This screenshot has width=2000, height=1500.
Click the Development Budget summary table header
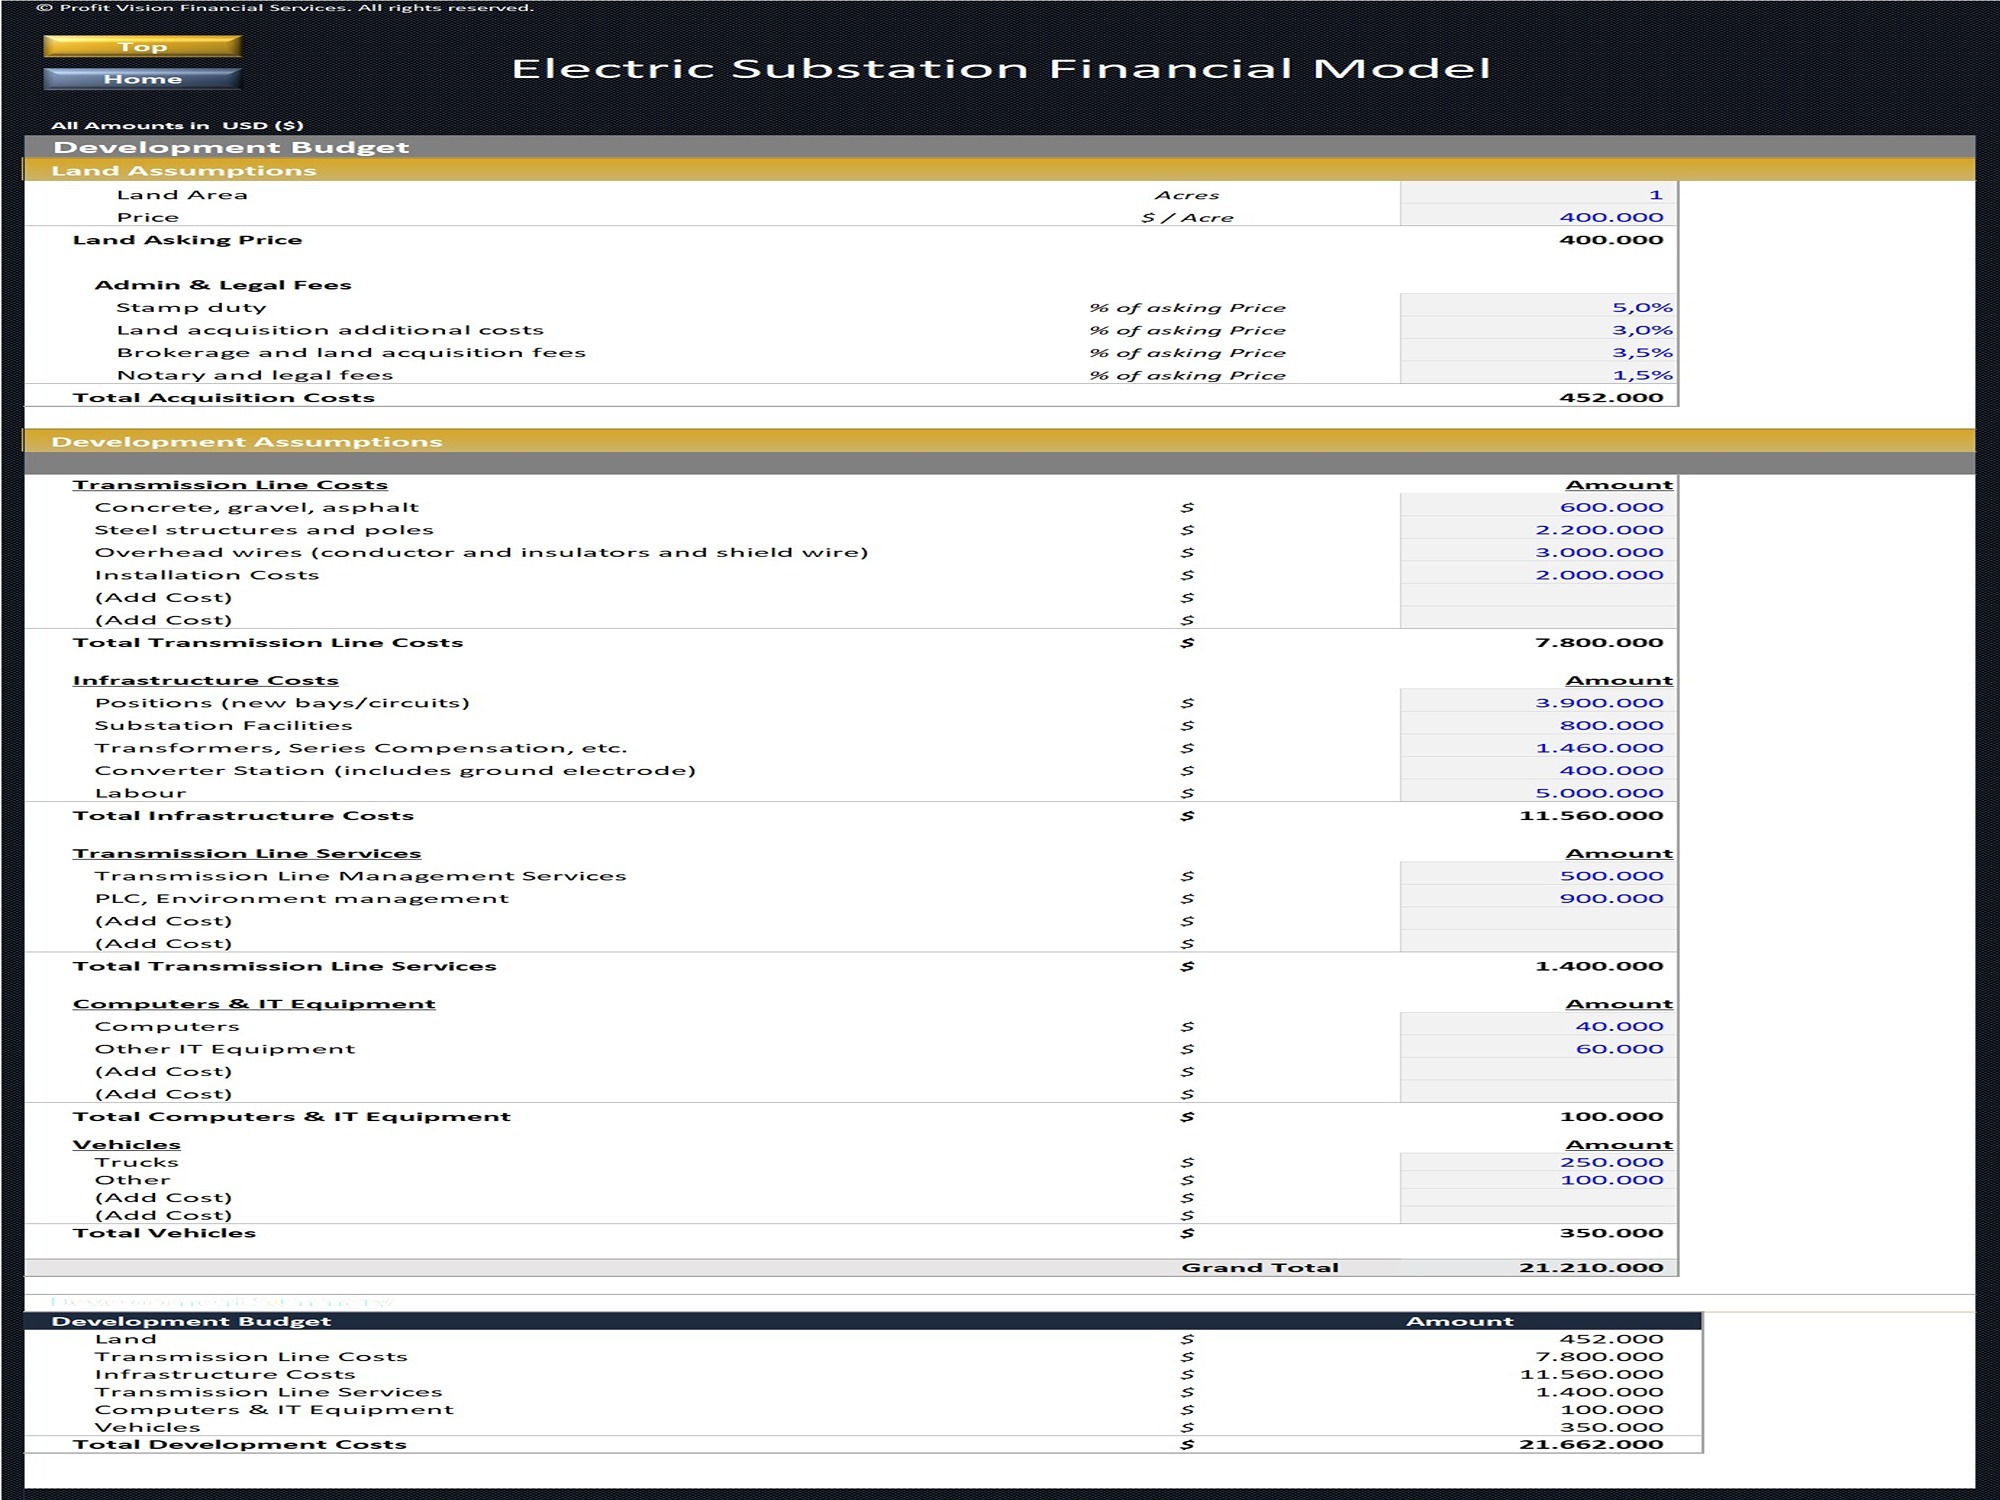(862, 1321)
